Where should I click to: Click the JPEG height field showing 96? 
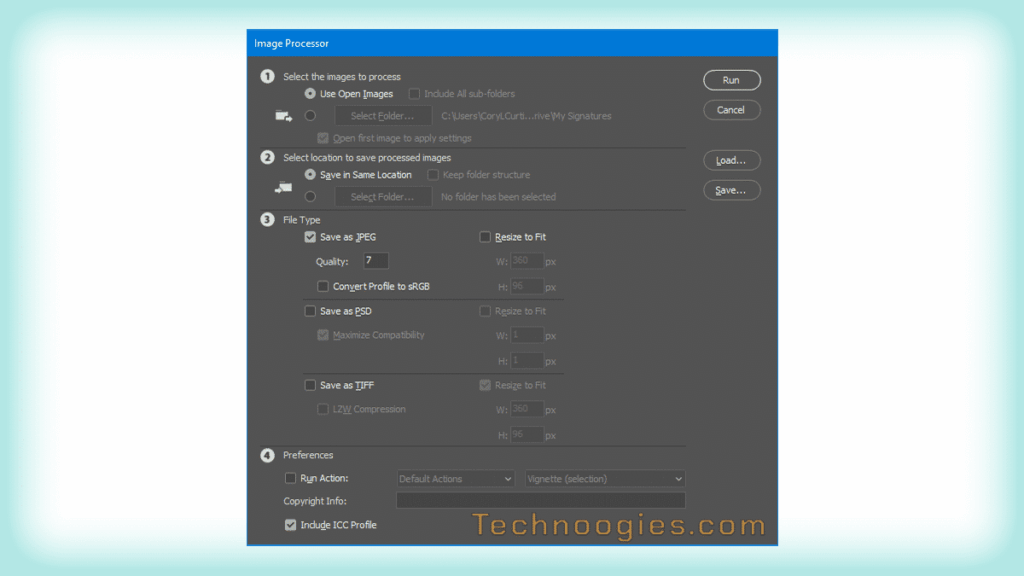tap(526, 286)
